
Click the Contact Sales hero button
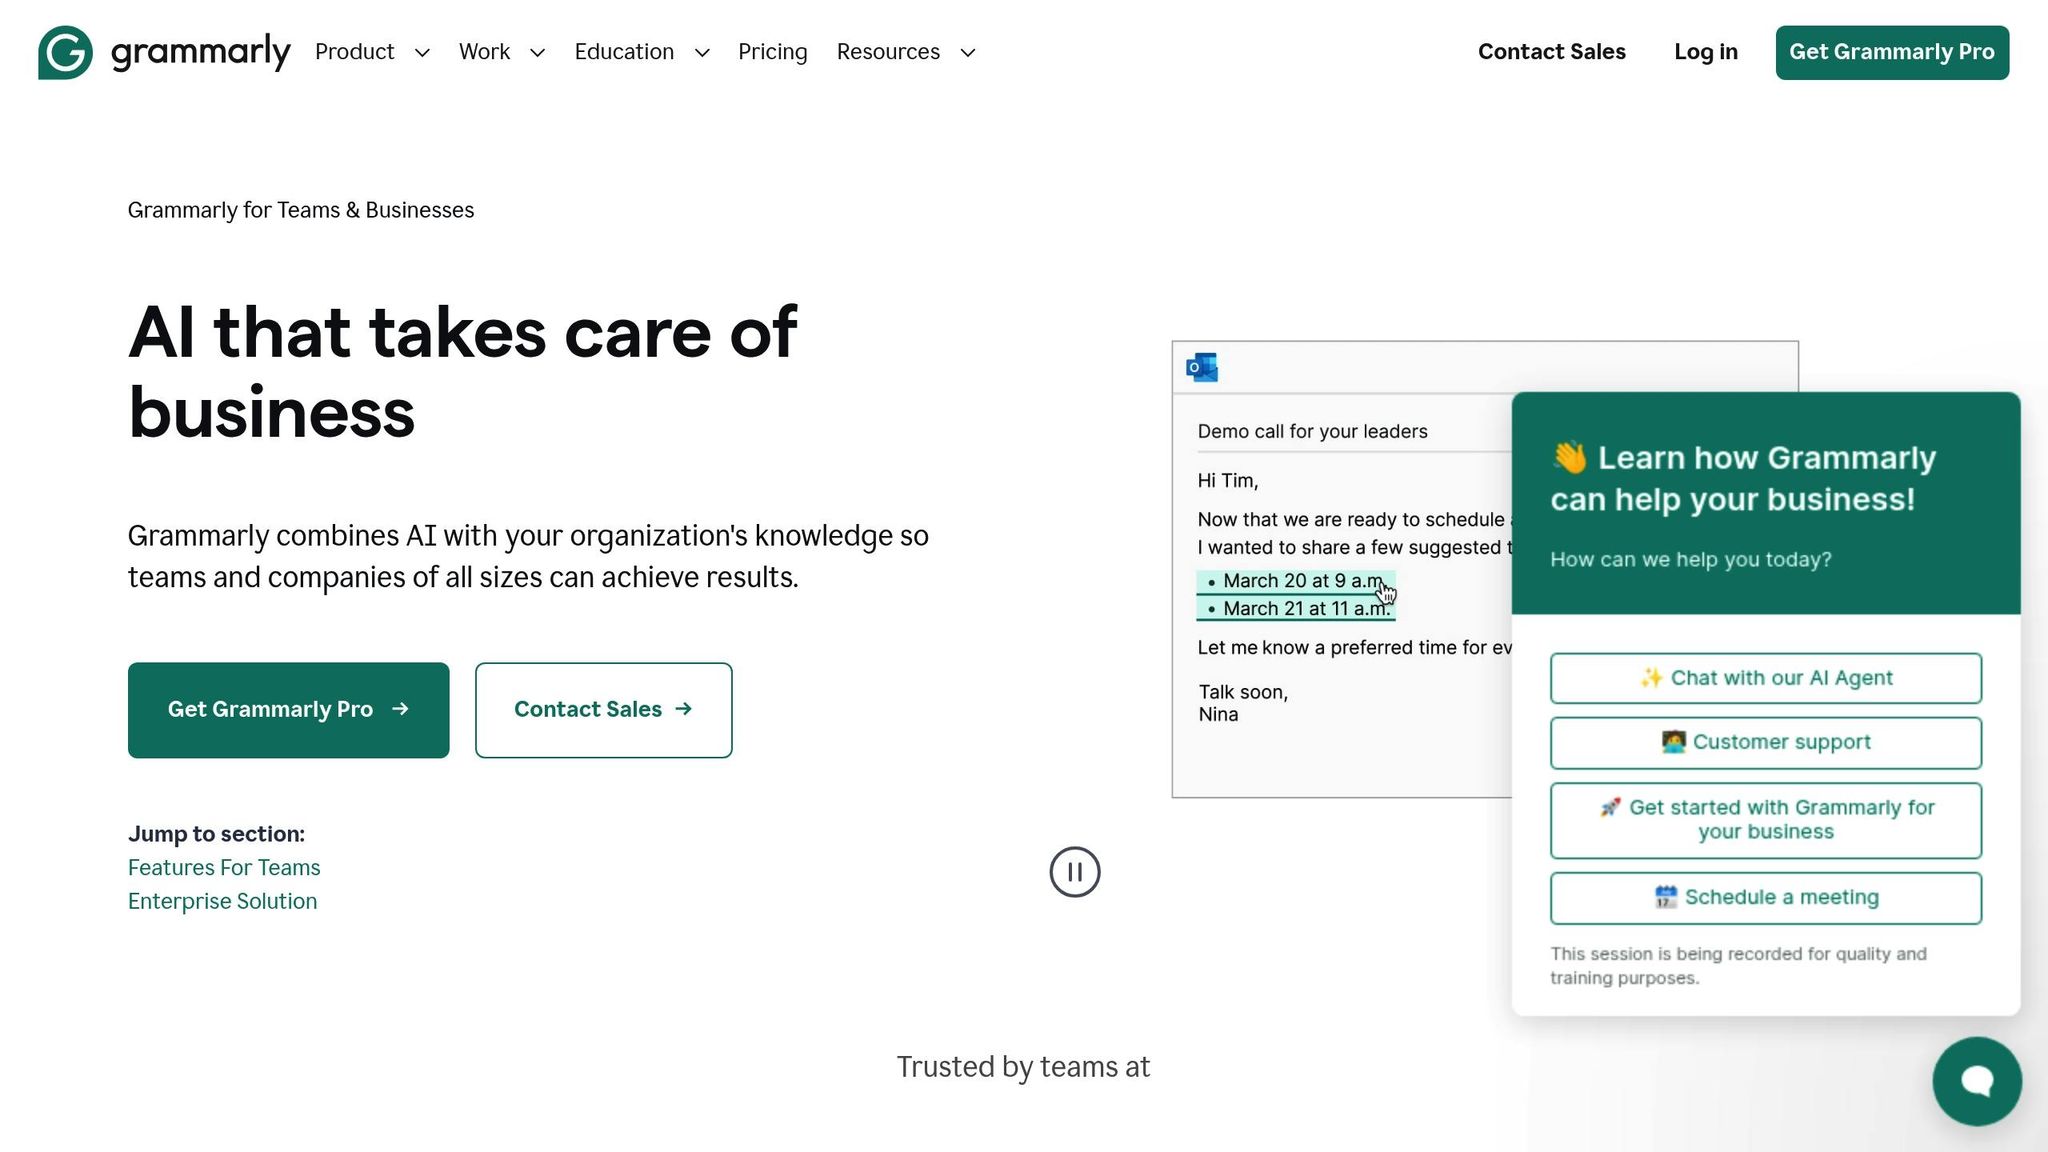tap(603, 709)
